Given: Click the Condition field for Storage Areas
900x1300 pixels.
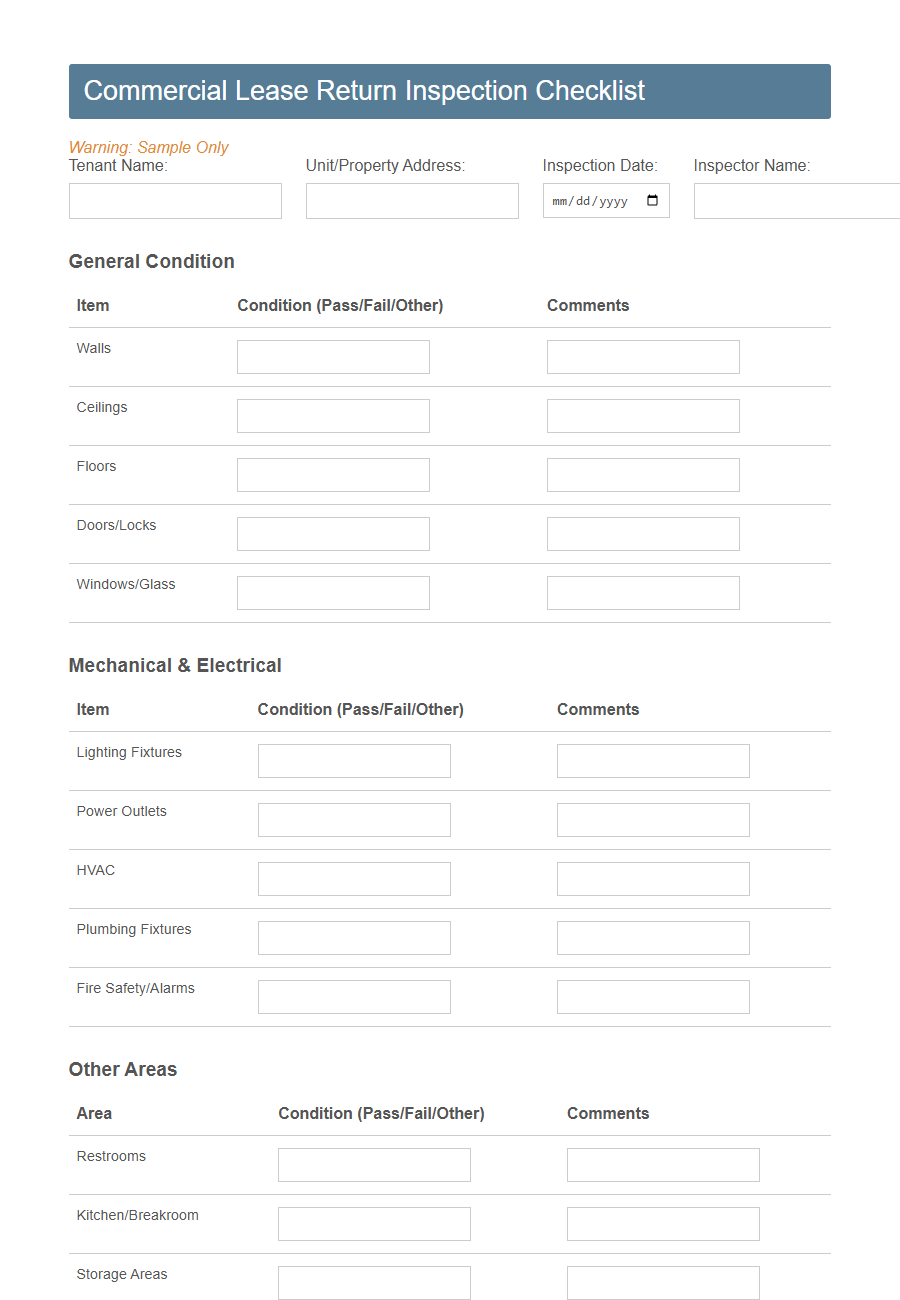Looking at the screenshot, I should click(374, 1282).
